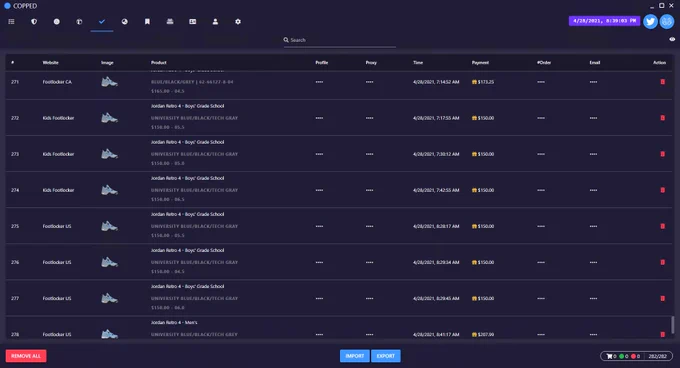Click 'Footlocker US' in row 276

click(57, 262)
